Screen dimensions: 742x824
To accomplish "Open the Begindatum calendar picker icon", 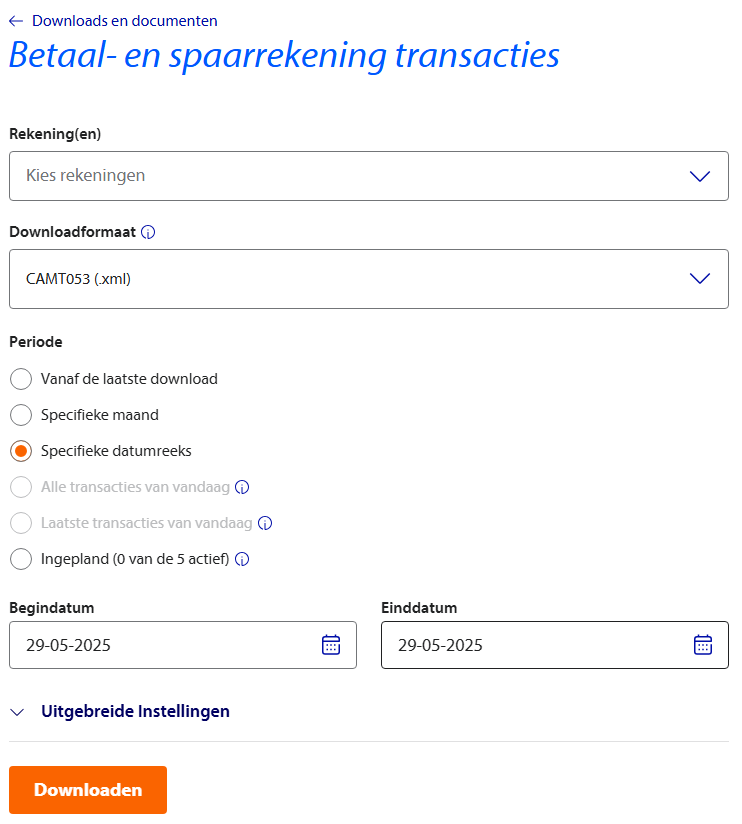I will point(331,645).
